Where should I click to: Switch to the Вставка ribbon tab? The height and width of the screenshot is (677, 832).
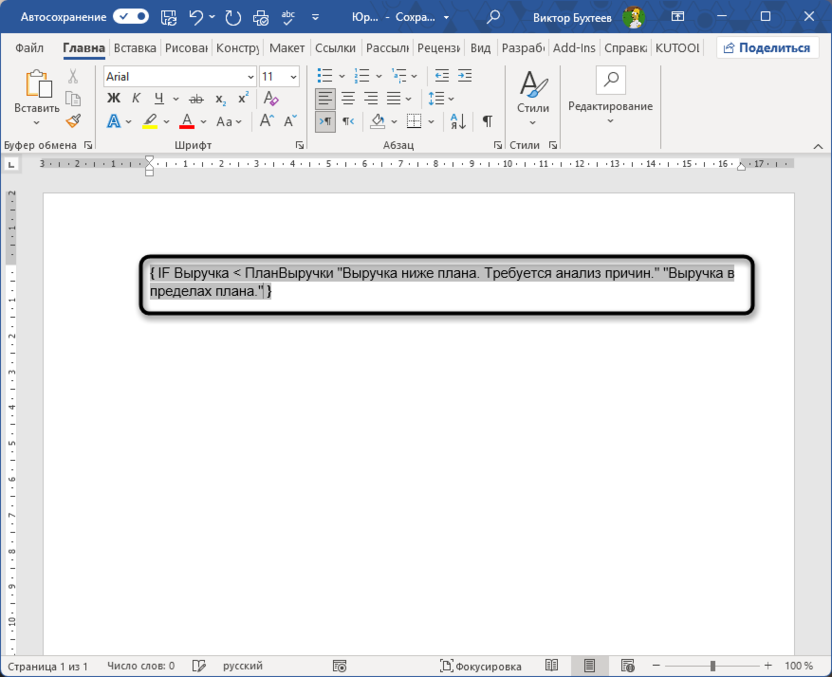135,48
